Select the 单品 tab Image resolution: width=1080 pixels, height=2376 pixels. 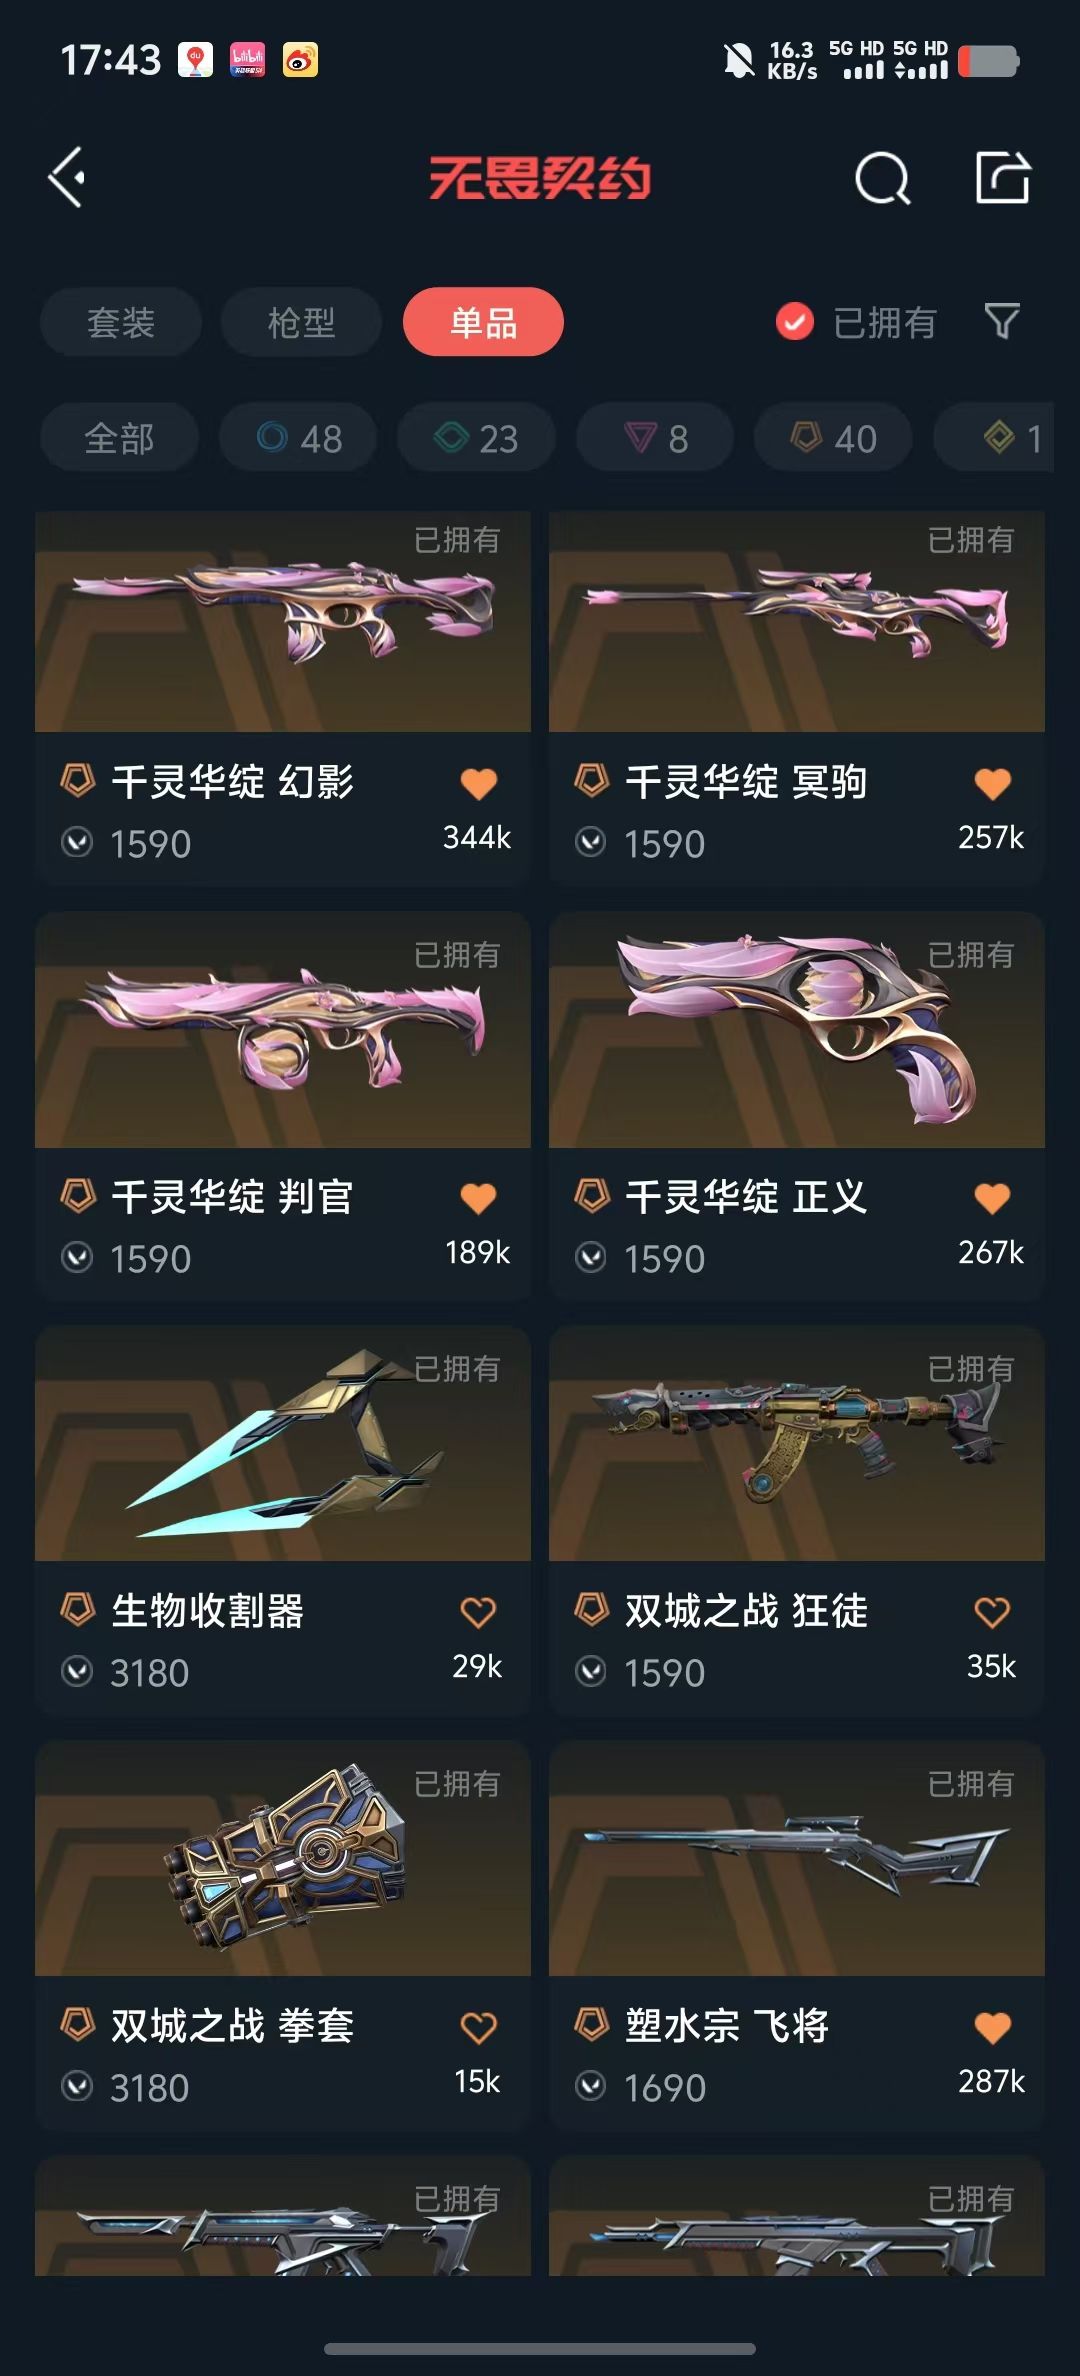pos(483,322)
